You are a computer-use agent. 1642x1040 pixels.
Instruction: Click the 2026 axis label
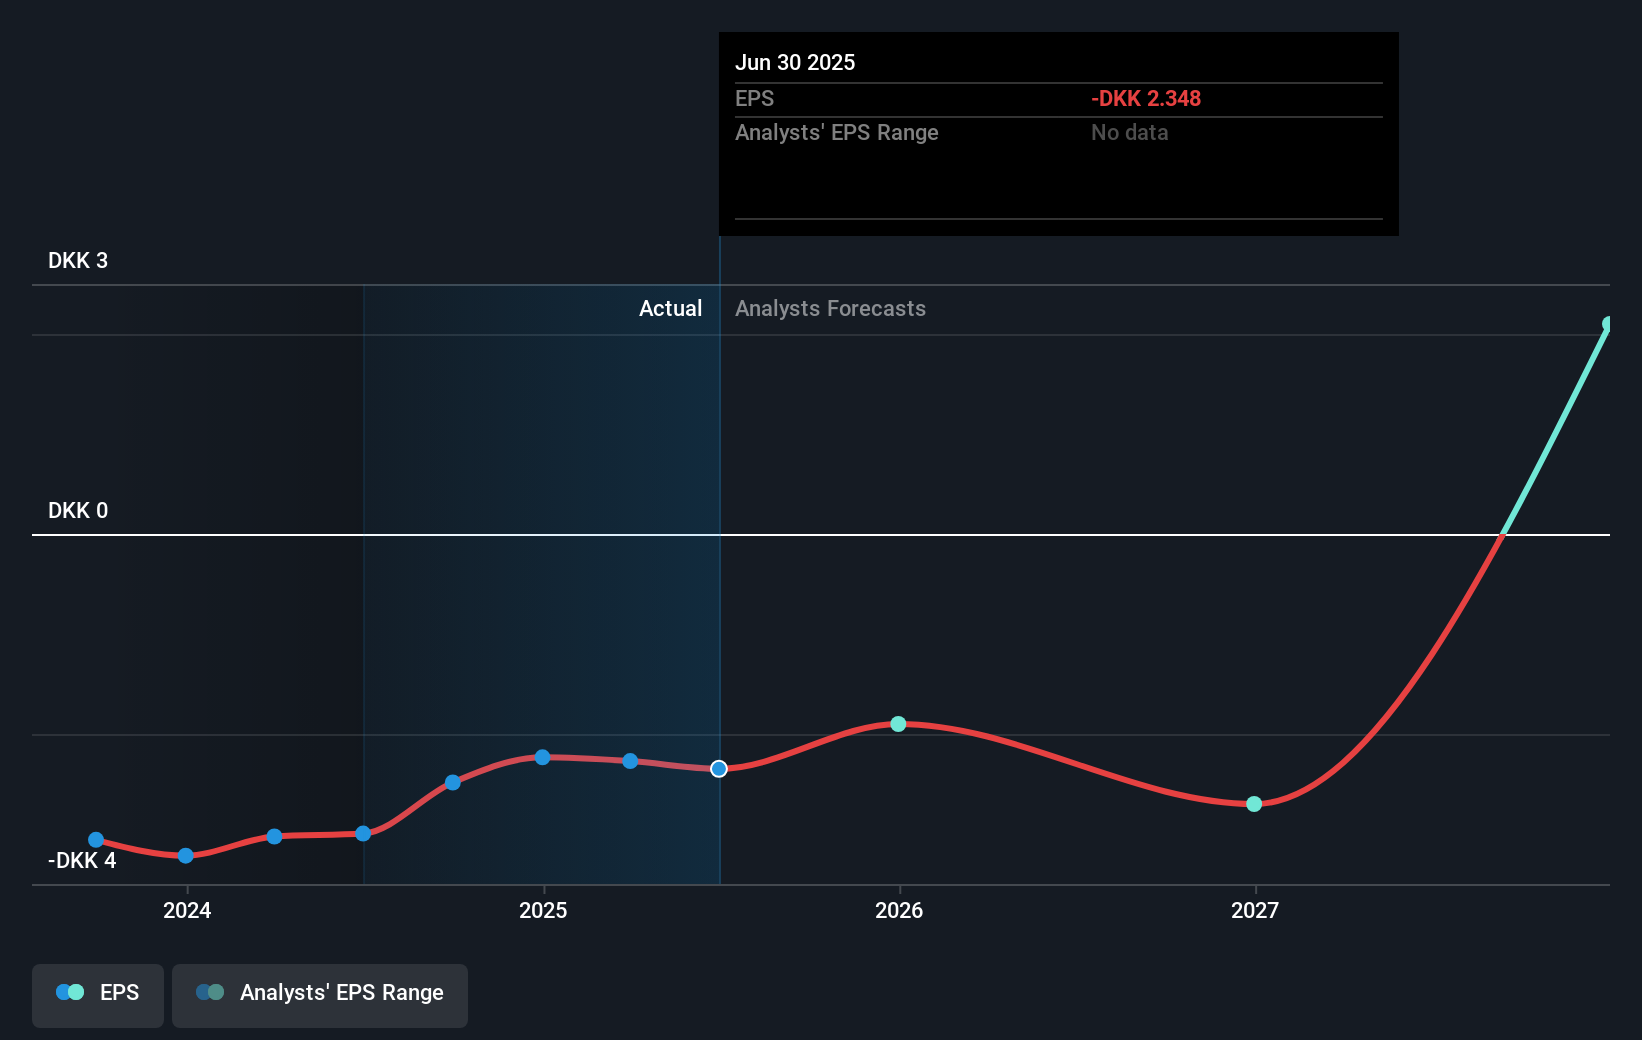[x=897, y=911]
